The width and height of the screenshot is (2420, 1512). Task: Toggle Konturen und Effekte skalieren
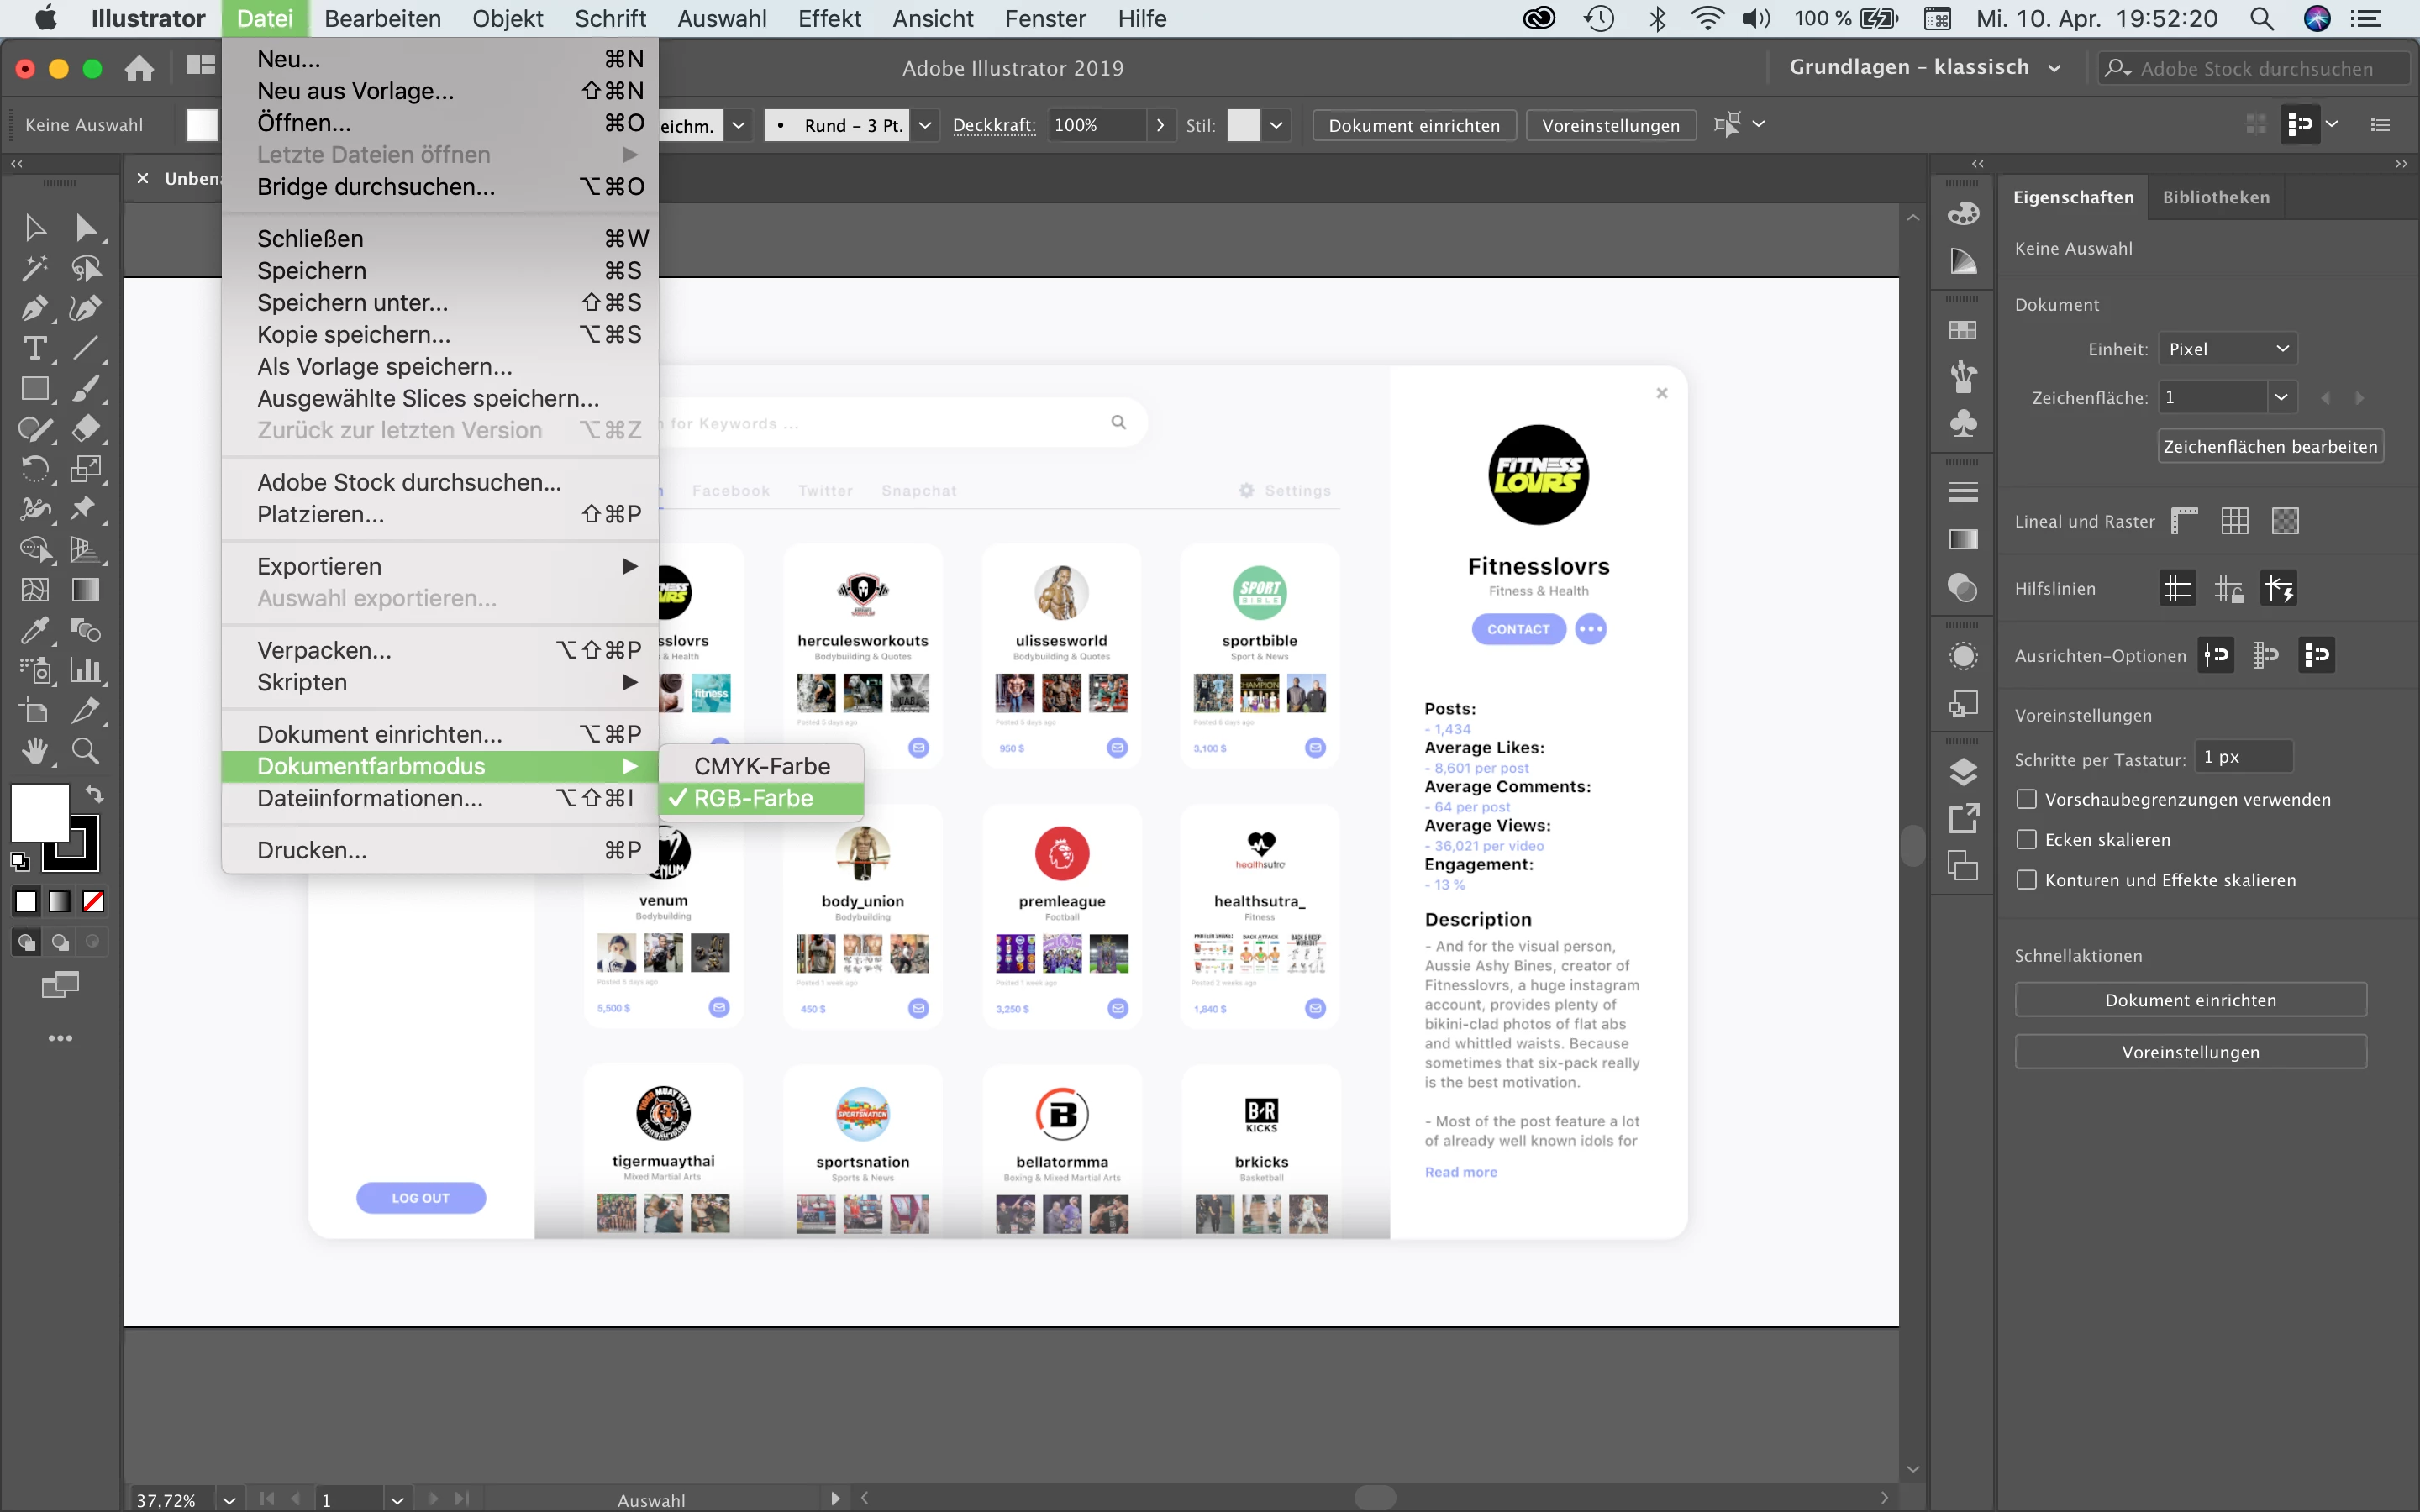[2026, 880]
